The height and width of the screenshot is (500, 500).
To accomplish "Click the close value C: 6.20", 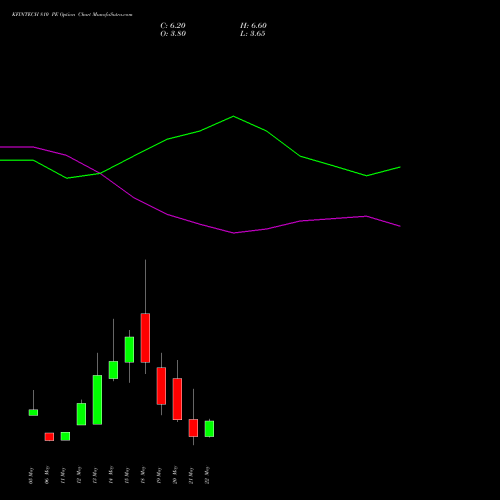I will tap(173, 26).
